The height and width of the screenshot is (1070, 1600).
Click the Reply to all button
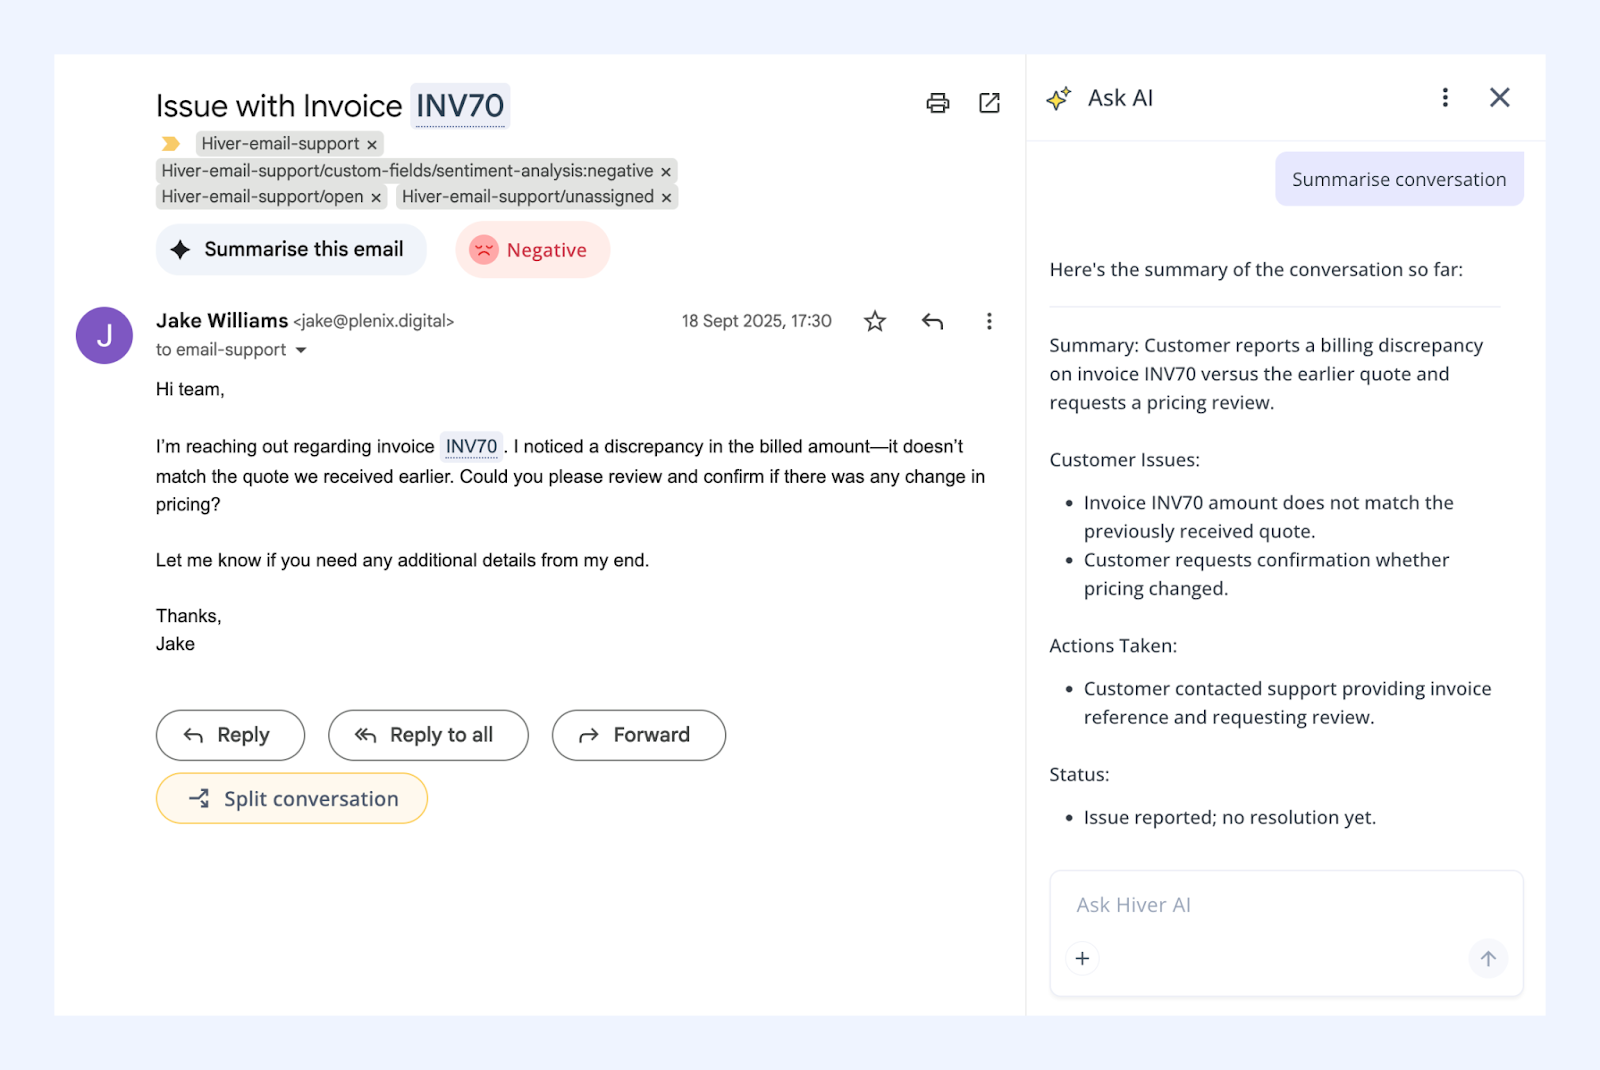point(428,735)
